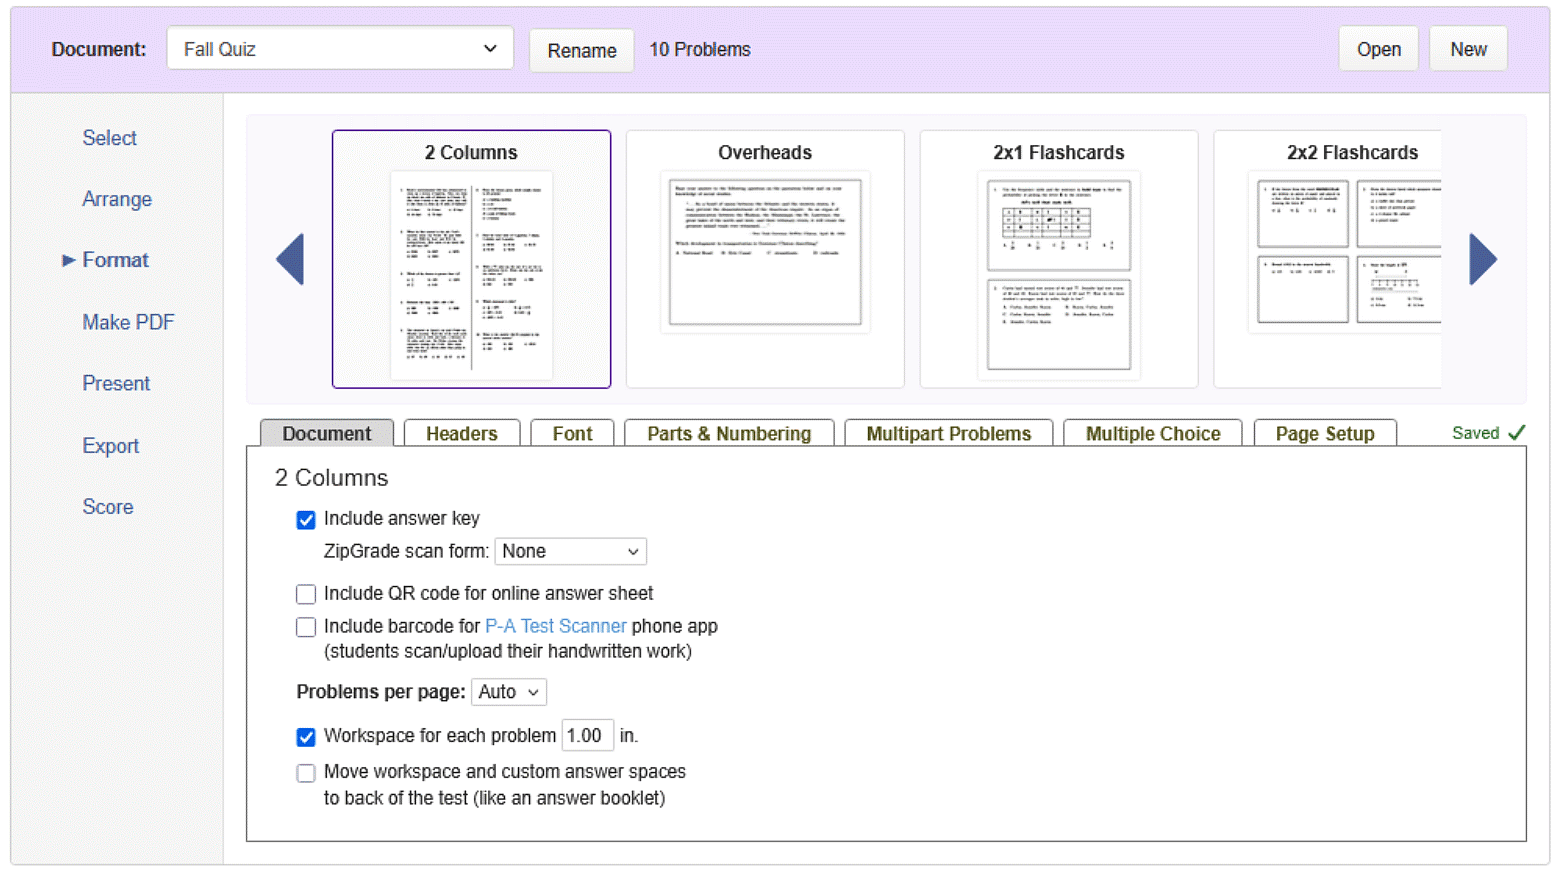1560x874 pixels.
Task: Click the Rename button
Action: 581,50
